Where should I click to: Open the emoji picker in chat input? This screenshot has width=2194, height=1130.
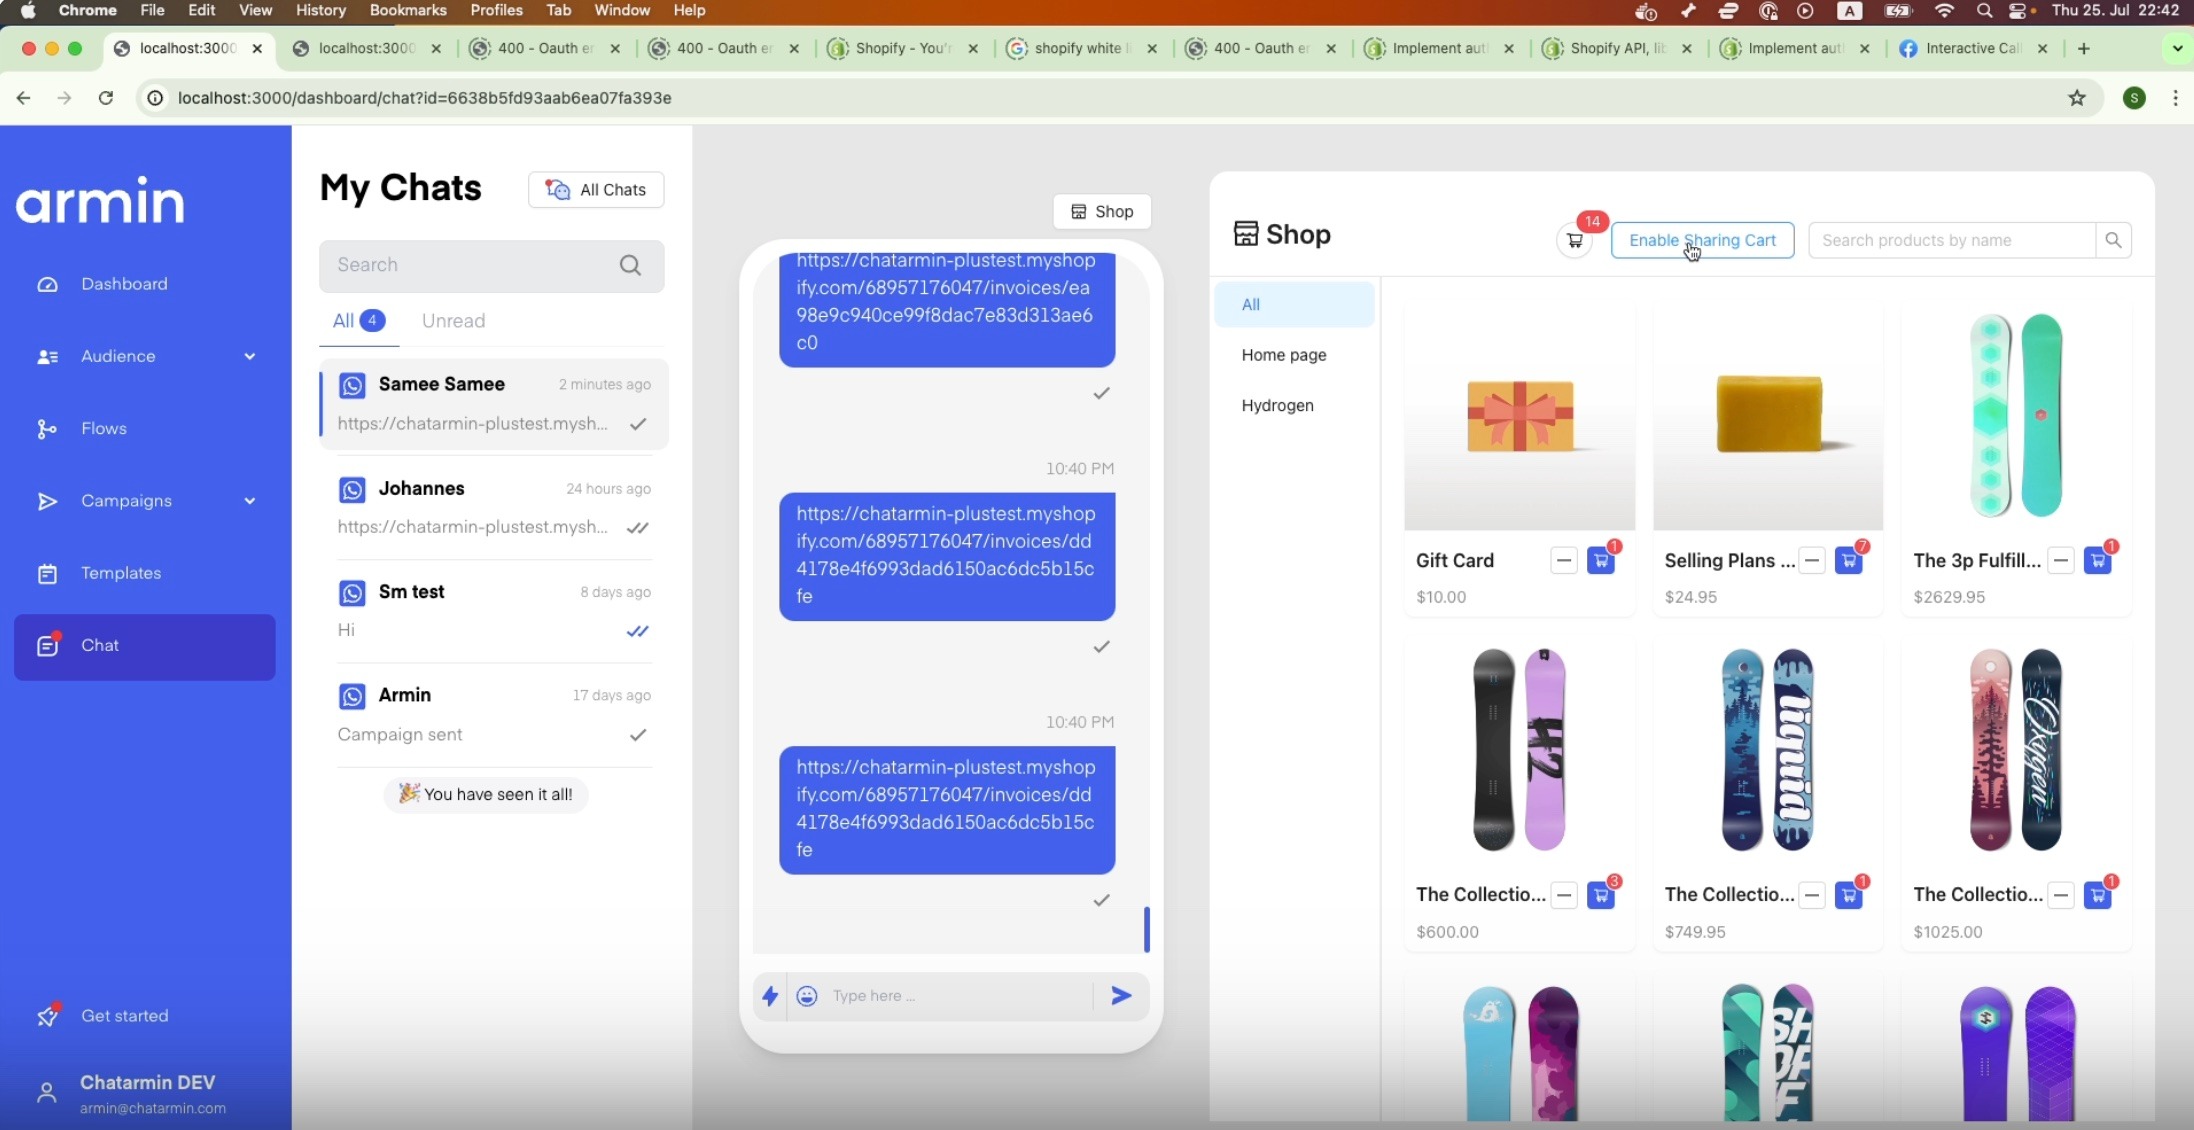coord(807,996)
